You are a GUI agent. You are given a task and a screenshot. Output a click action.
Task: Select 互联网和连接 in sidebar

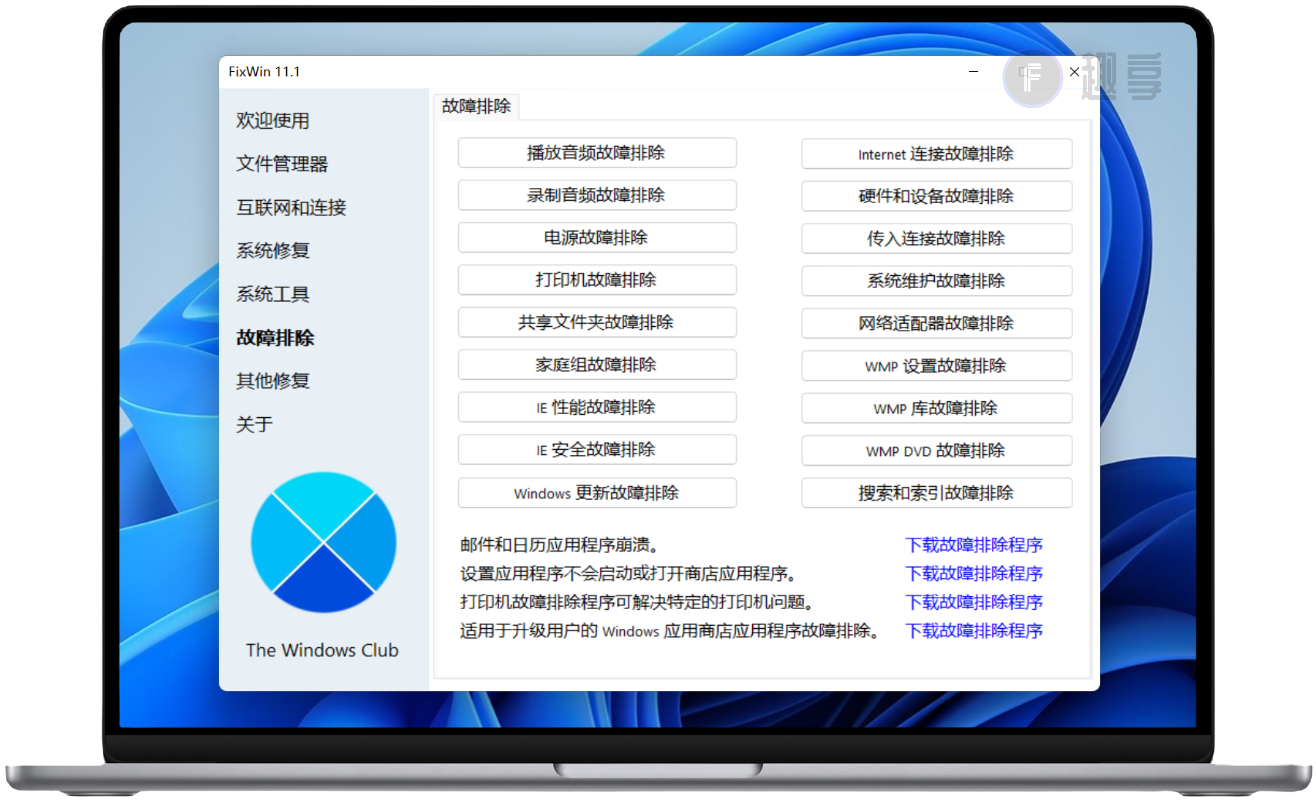(x=291, y=208)
